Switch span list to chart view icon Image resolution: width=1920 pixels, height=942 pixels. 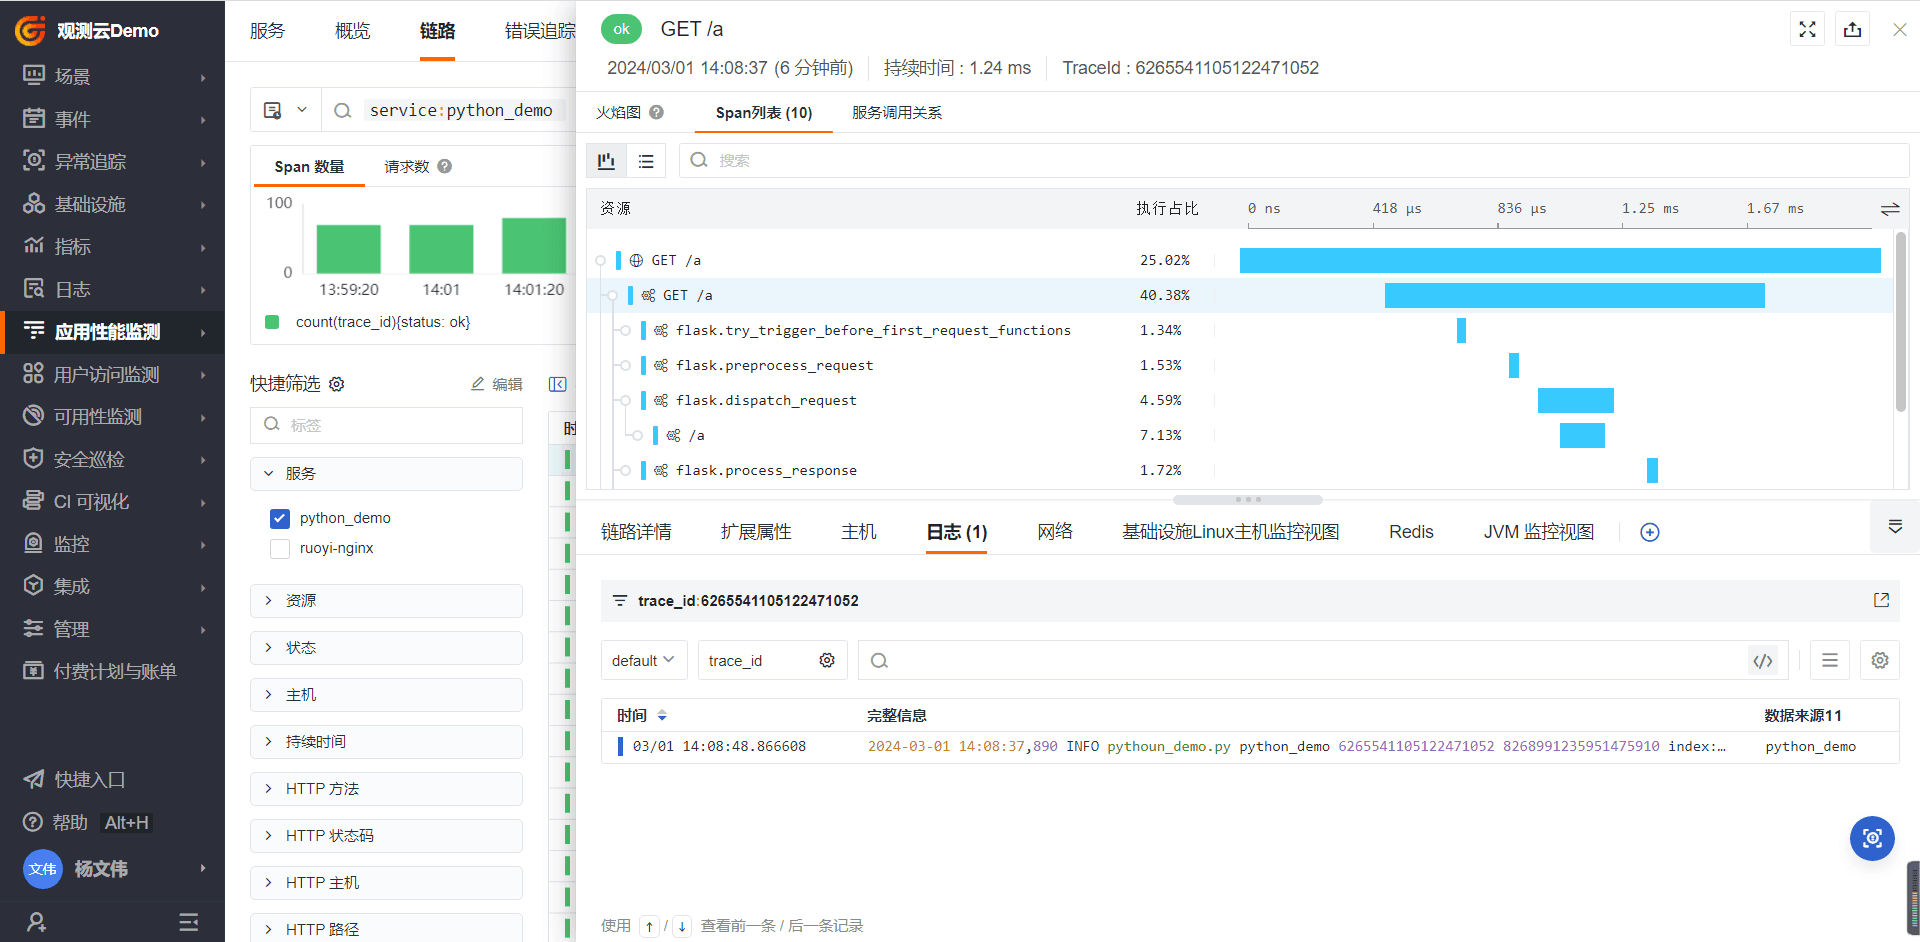(606, 161)
